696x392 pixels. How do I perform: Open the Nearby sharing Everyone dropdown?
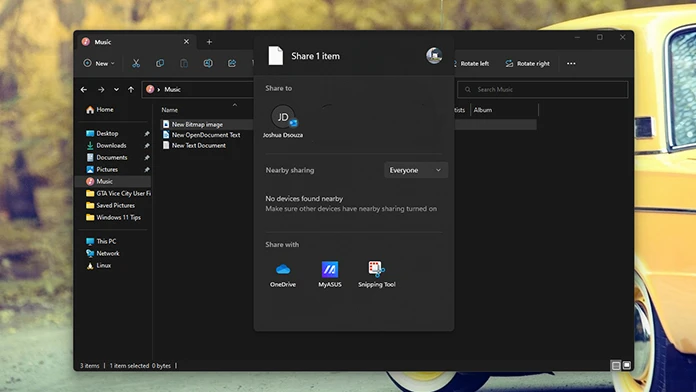point(415,170)
